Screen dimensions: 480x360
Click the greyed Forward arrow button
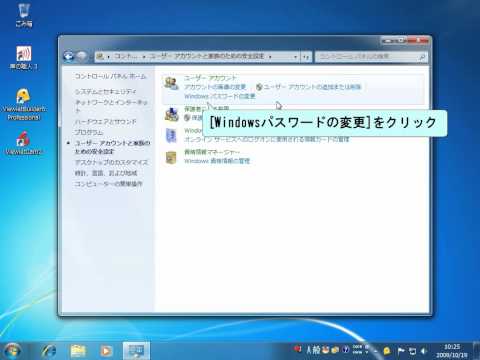82,57
